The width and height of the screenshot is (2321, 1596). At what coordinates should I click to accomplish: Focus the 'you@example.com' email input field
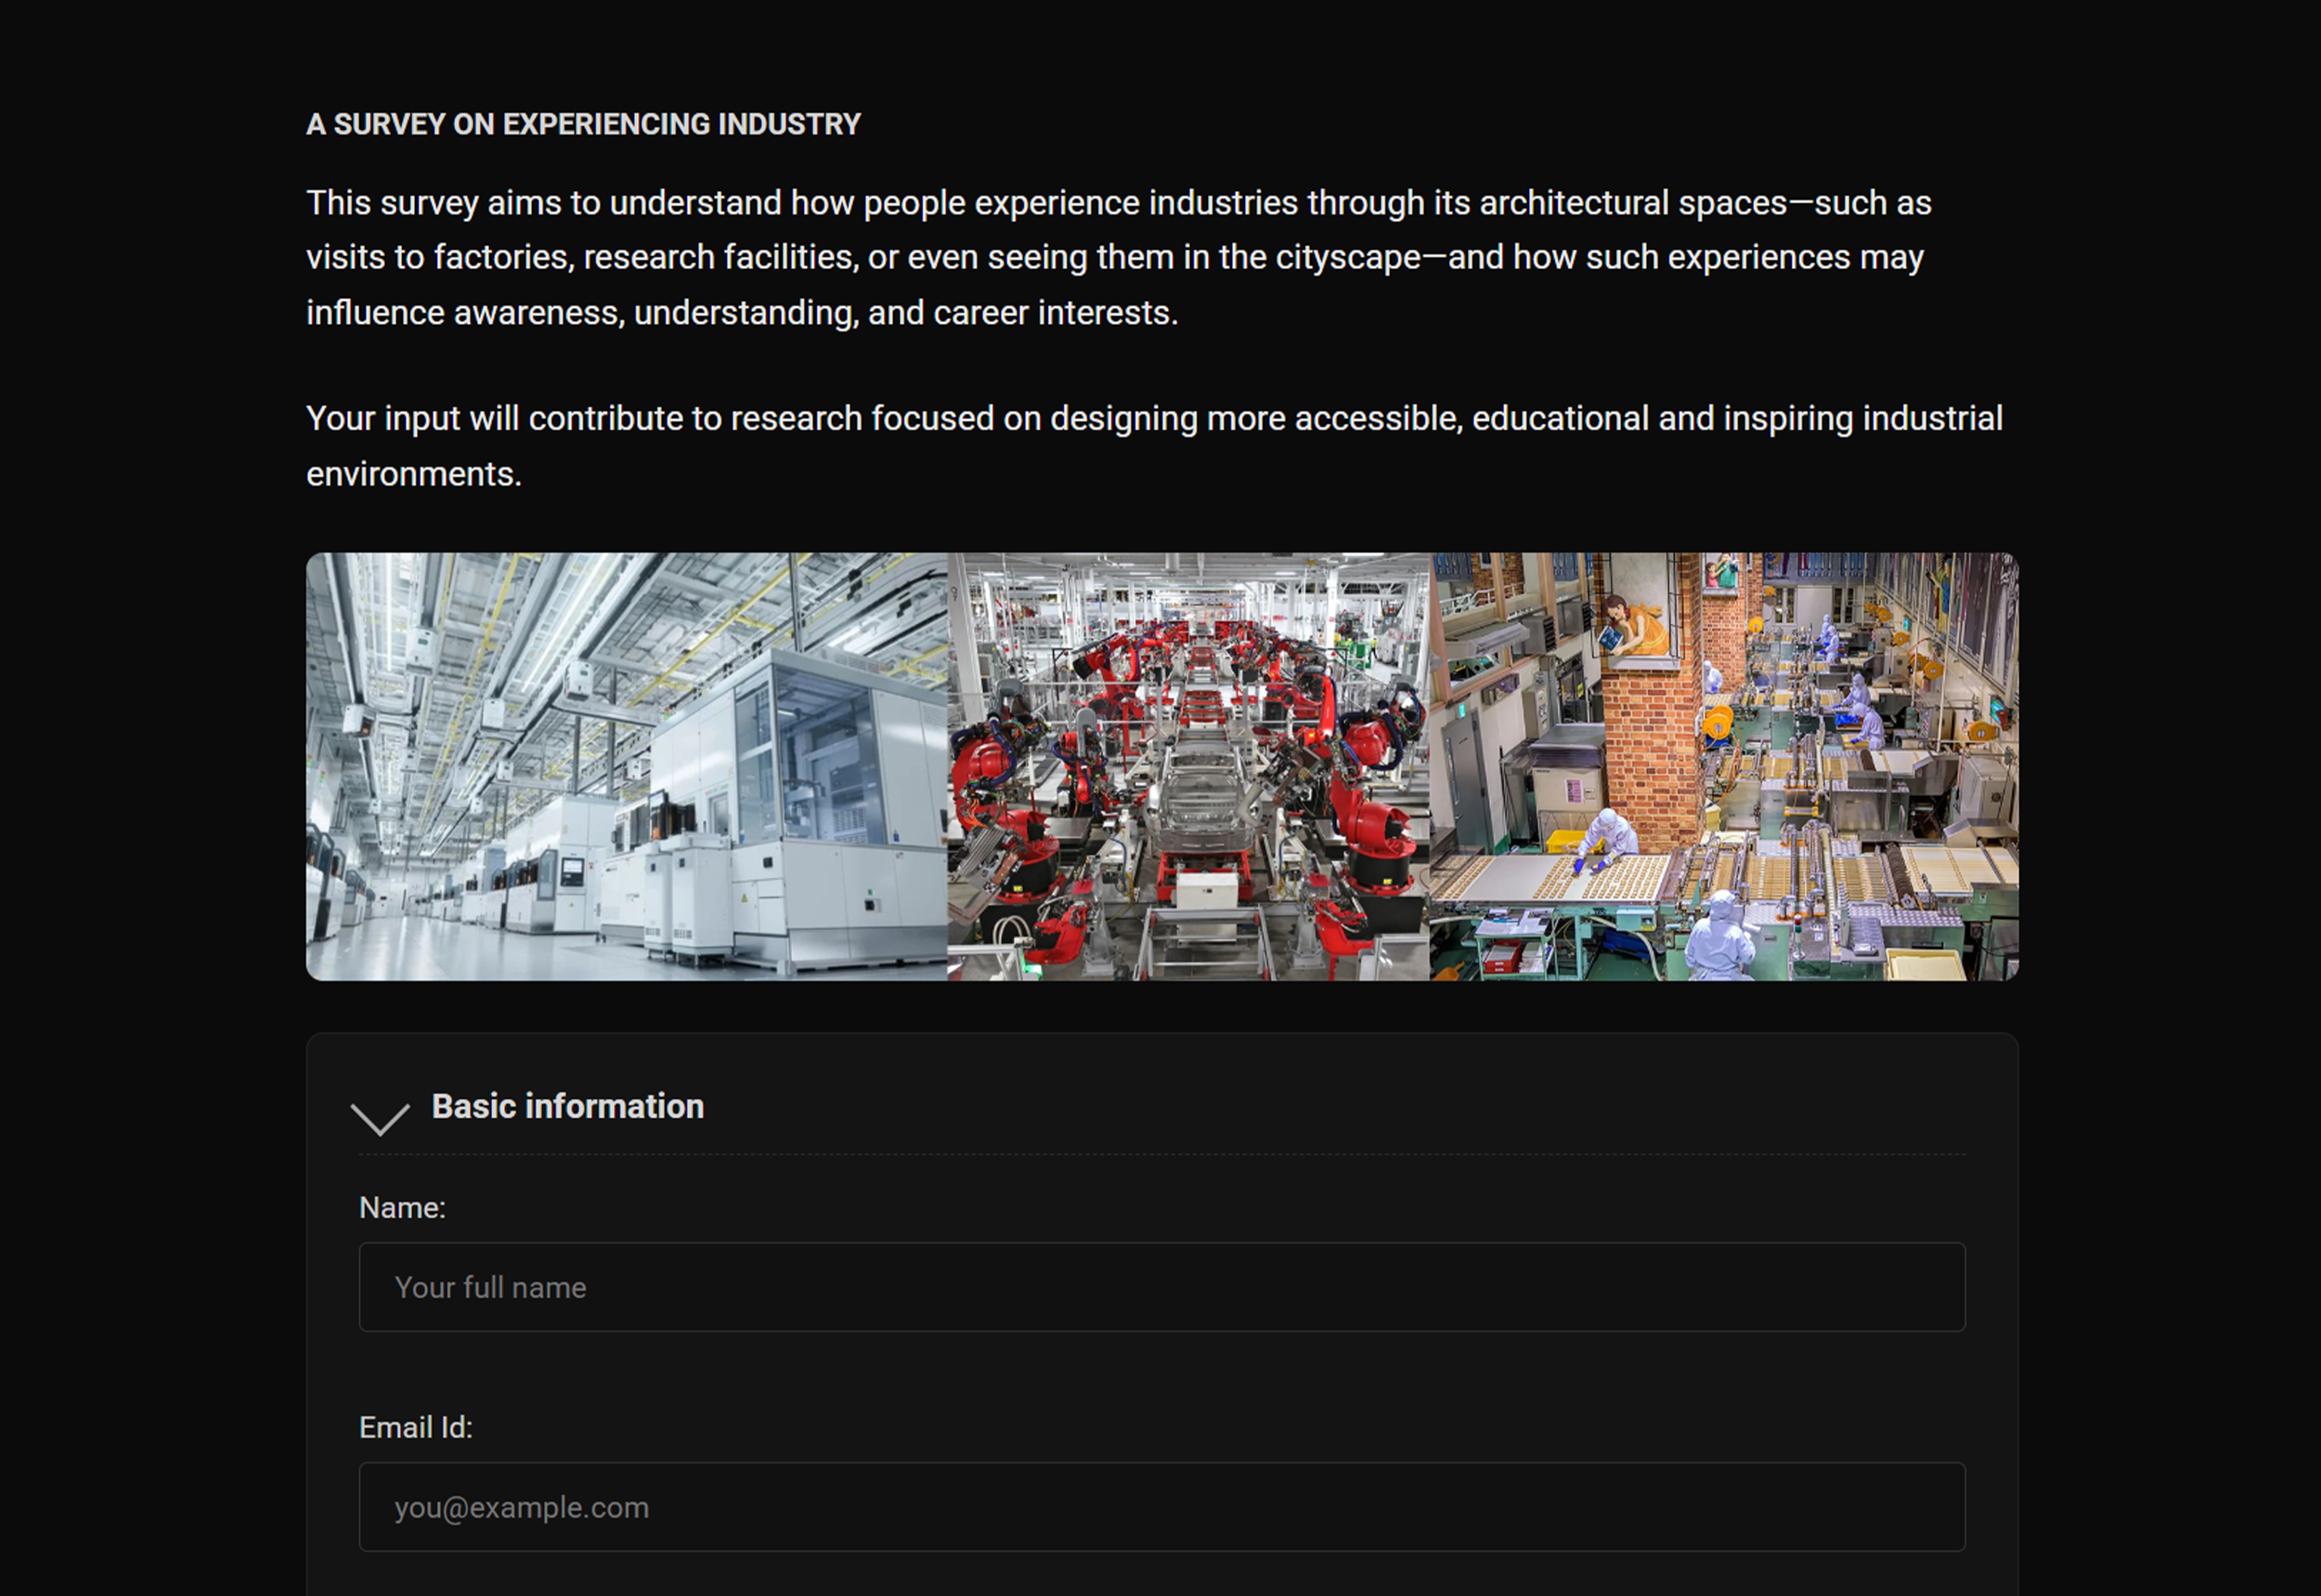1160,1506
